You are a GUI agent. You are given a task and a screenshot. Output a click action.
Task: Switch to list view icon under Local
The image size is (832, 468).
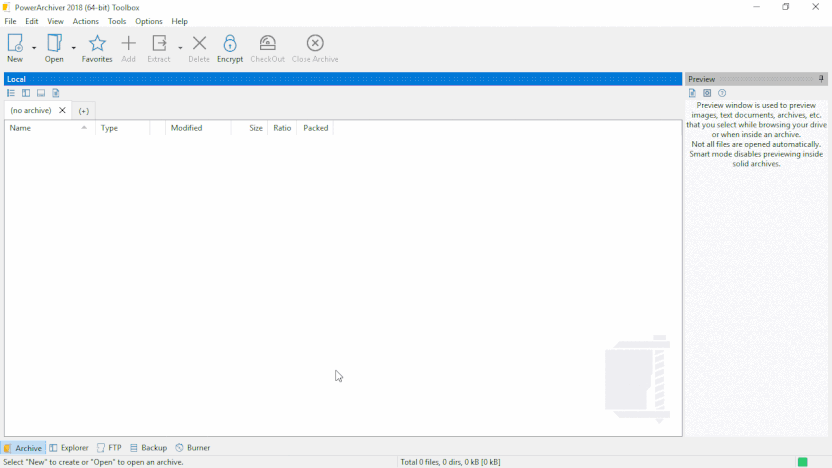pyautogui.click(x=11, y=93)
